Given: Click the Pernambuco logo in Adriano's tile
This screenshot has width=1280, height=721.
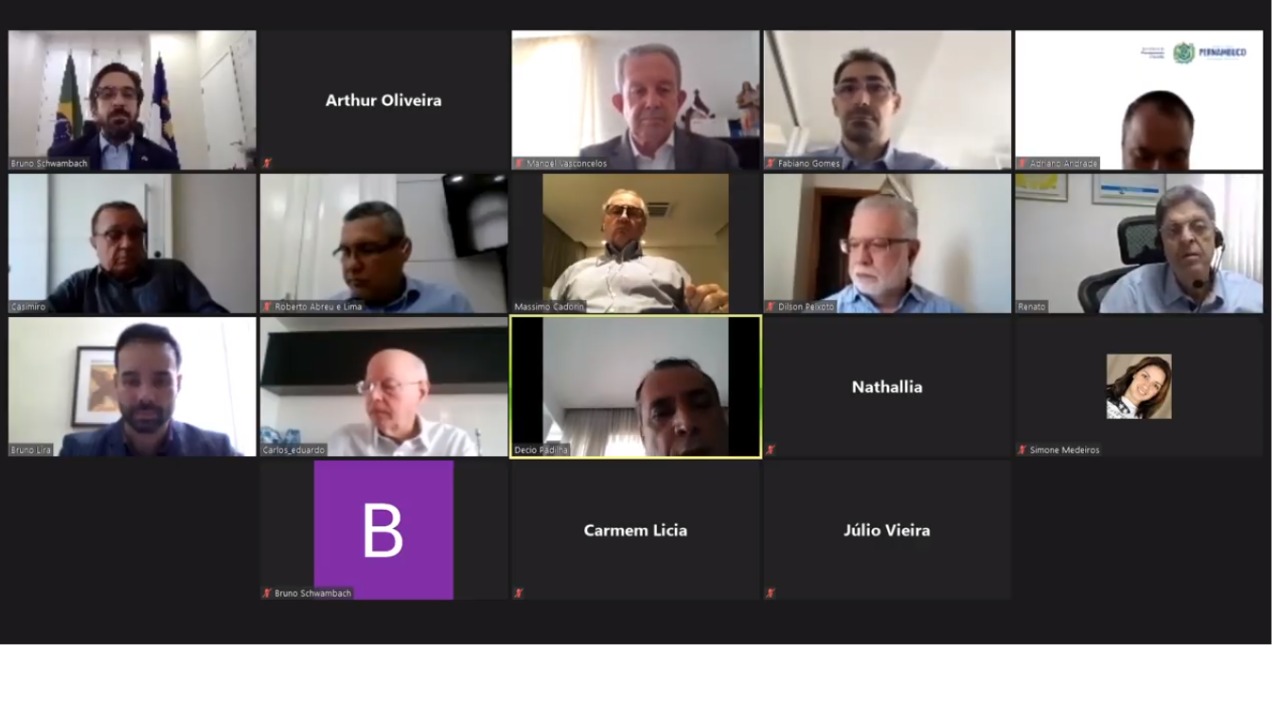Looking at the screenshot, I should click(1209, 53).
